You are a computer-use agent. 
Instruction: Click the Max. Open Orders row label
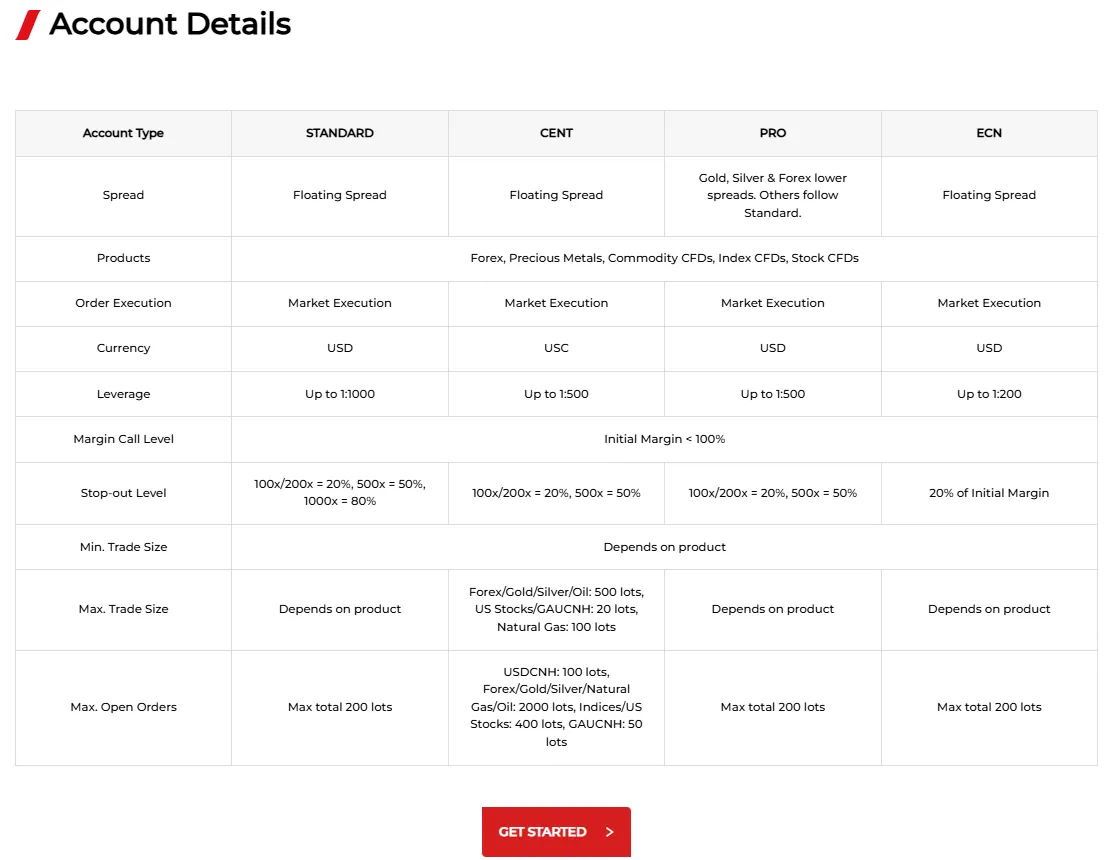coord(123,707)
